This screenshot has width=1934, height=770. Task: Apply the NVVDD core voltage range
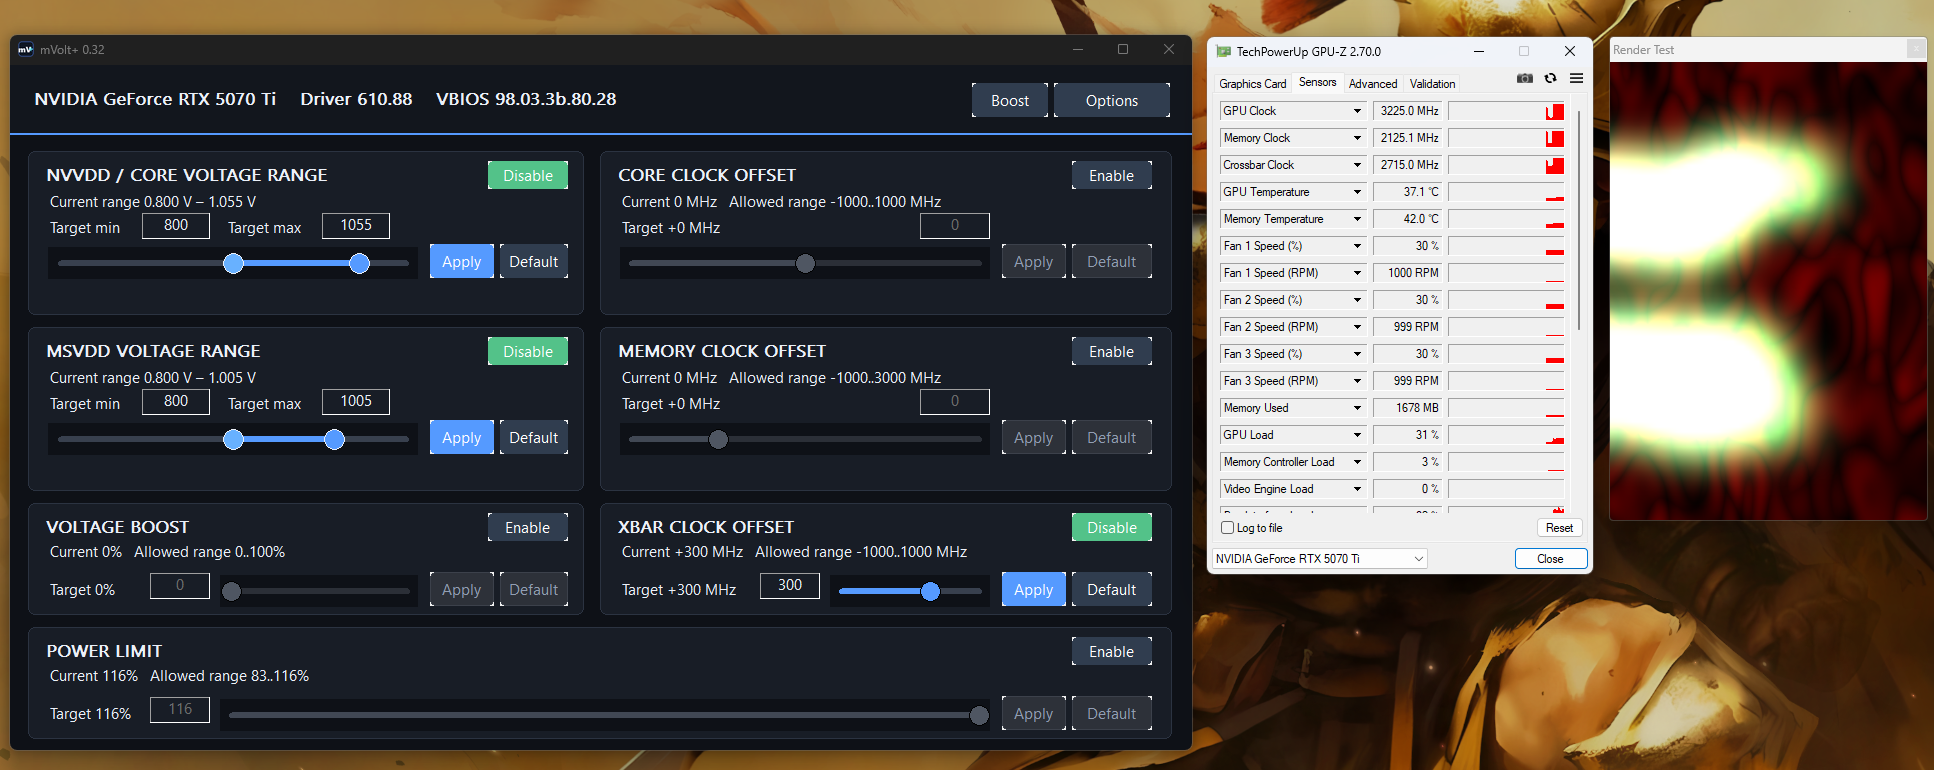point(462,261)
